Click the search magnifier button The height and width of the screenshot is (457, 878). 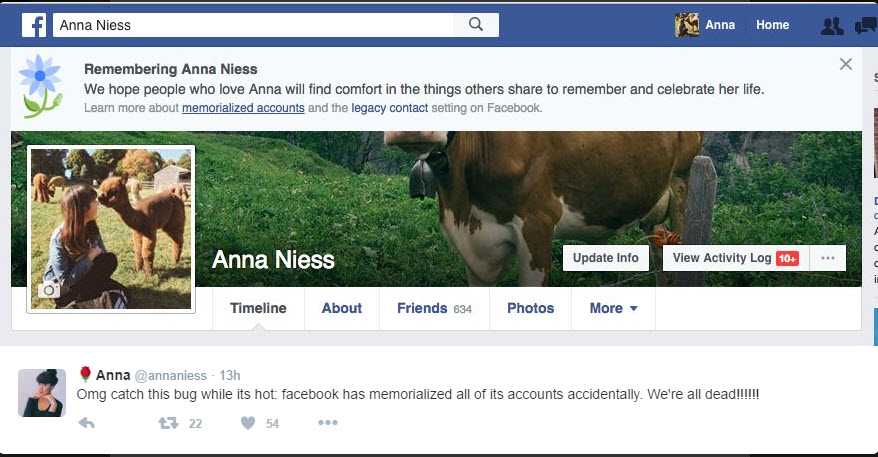476,25
